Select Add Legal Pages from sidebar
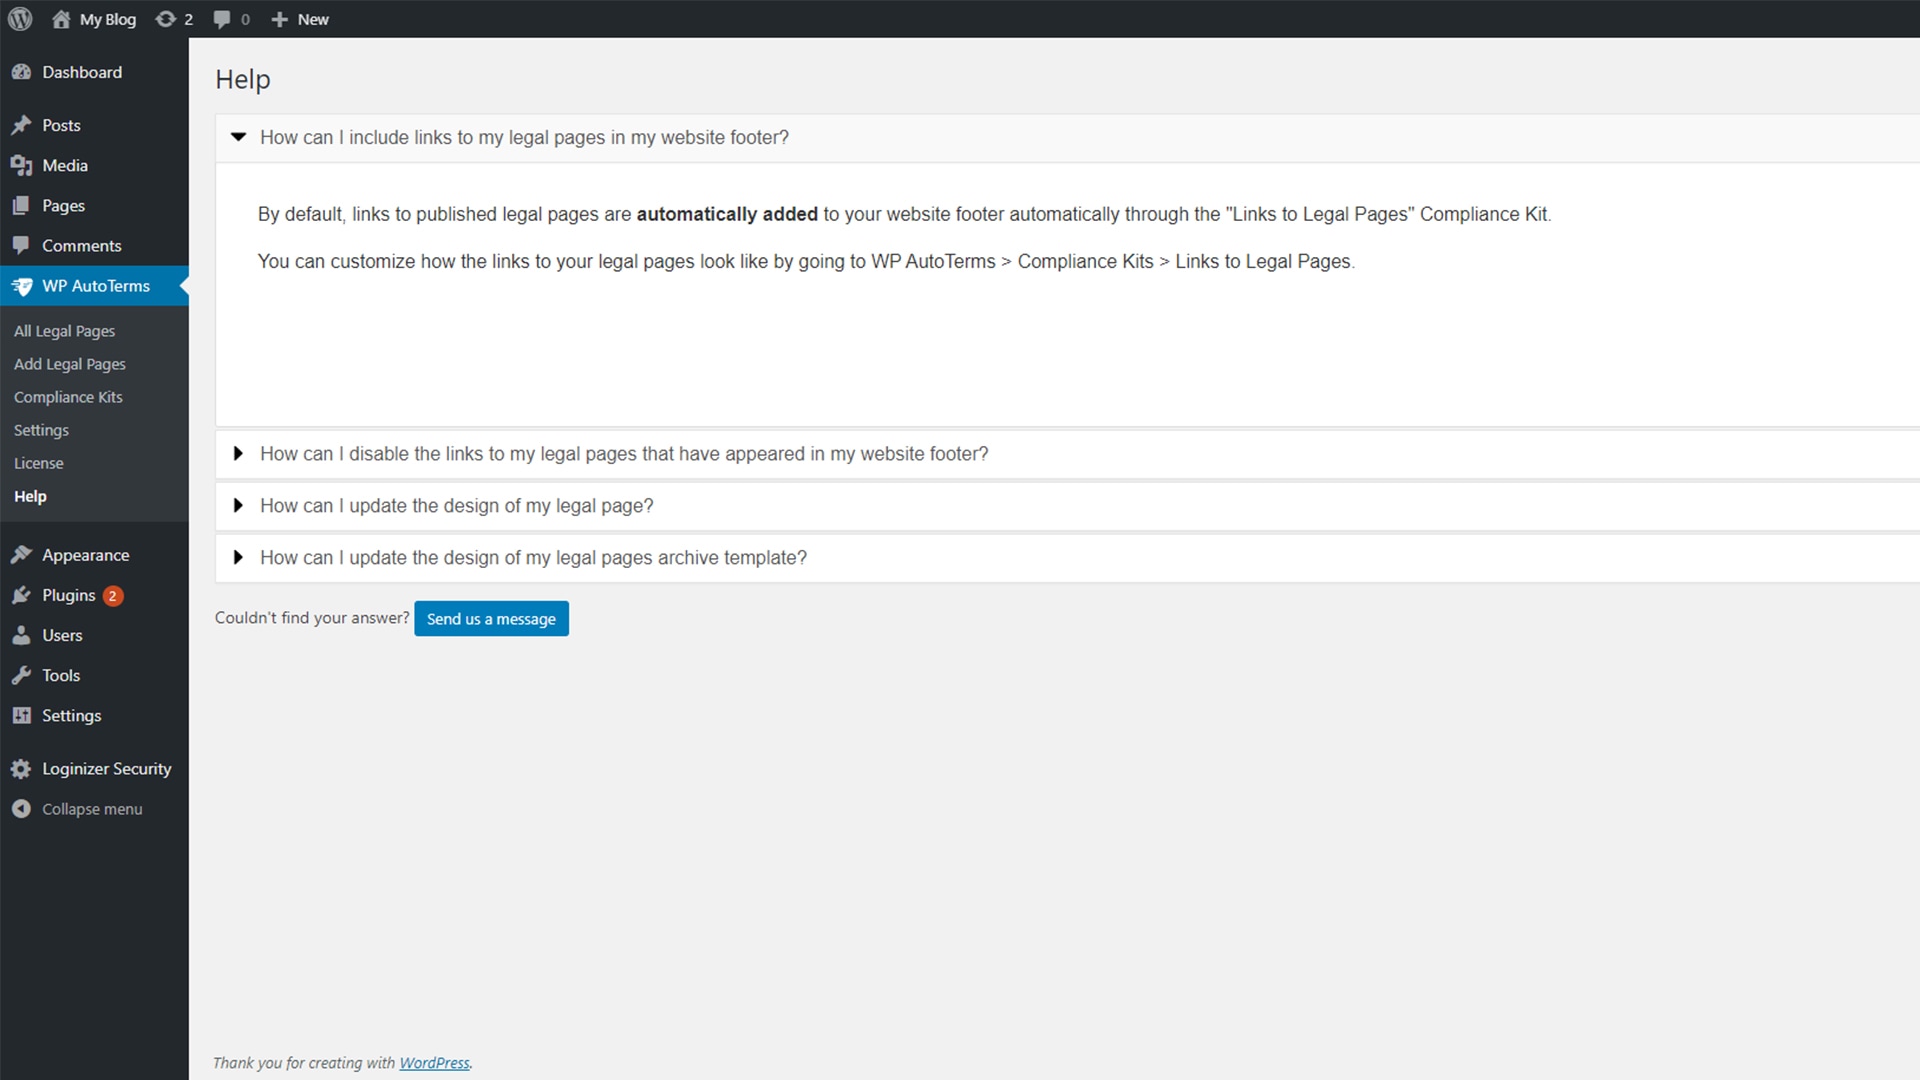Screen dimensions: 1920x1080 pos(69,363)
